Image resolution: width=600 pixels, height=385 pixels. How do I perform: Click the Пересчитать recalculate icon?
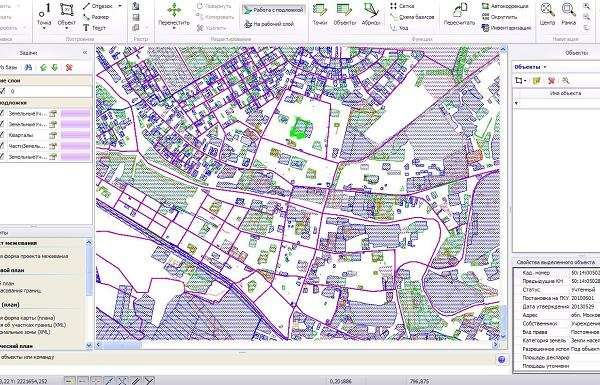tap(459, 15)
